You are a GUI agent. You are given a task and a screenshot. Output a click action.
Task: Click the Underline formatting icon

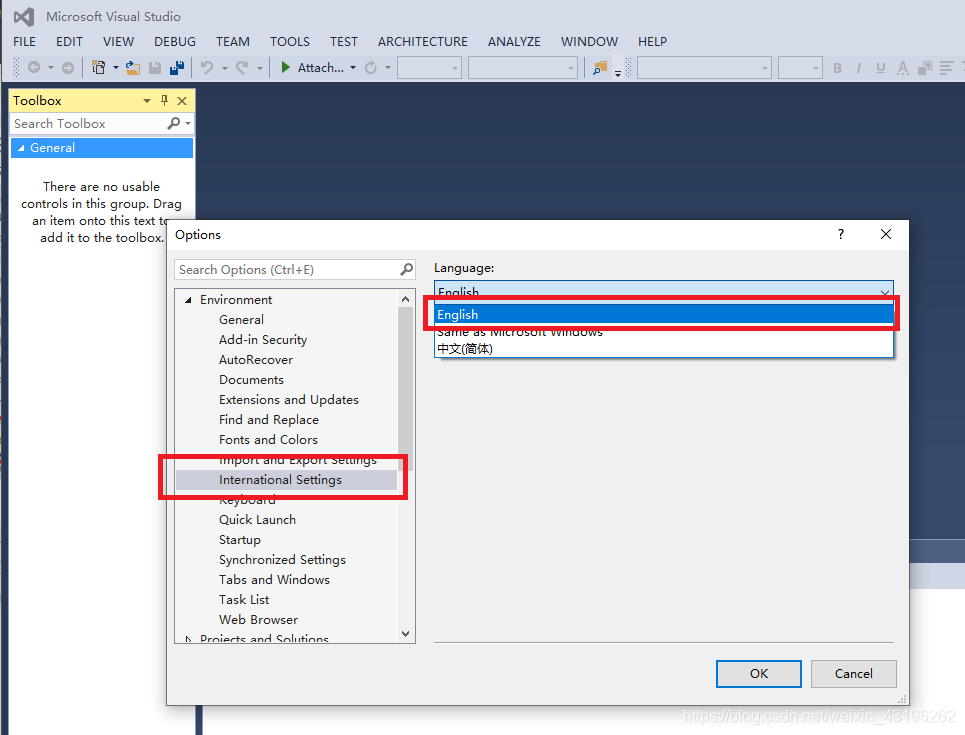[881, 68]
